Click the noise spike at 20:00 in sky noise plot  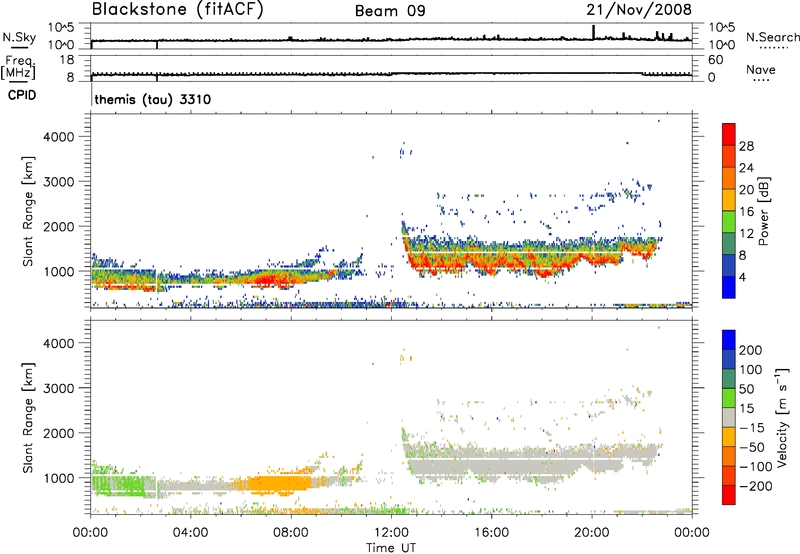pyautogui.click(x=593, y=32)
